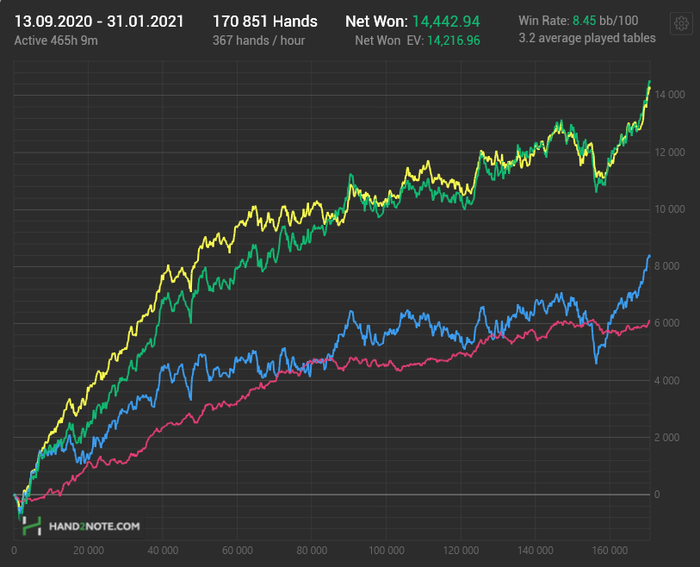Viewport: 700px width, 567px height.
Task: Click the 100 000 x-axis label
Action: click(387, 550)
